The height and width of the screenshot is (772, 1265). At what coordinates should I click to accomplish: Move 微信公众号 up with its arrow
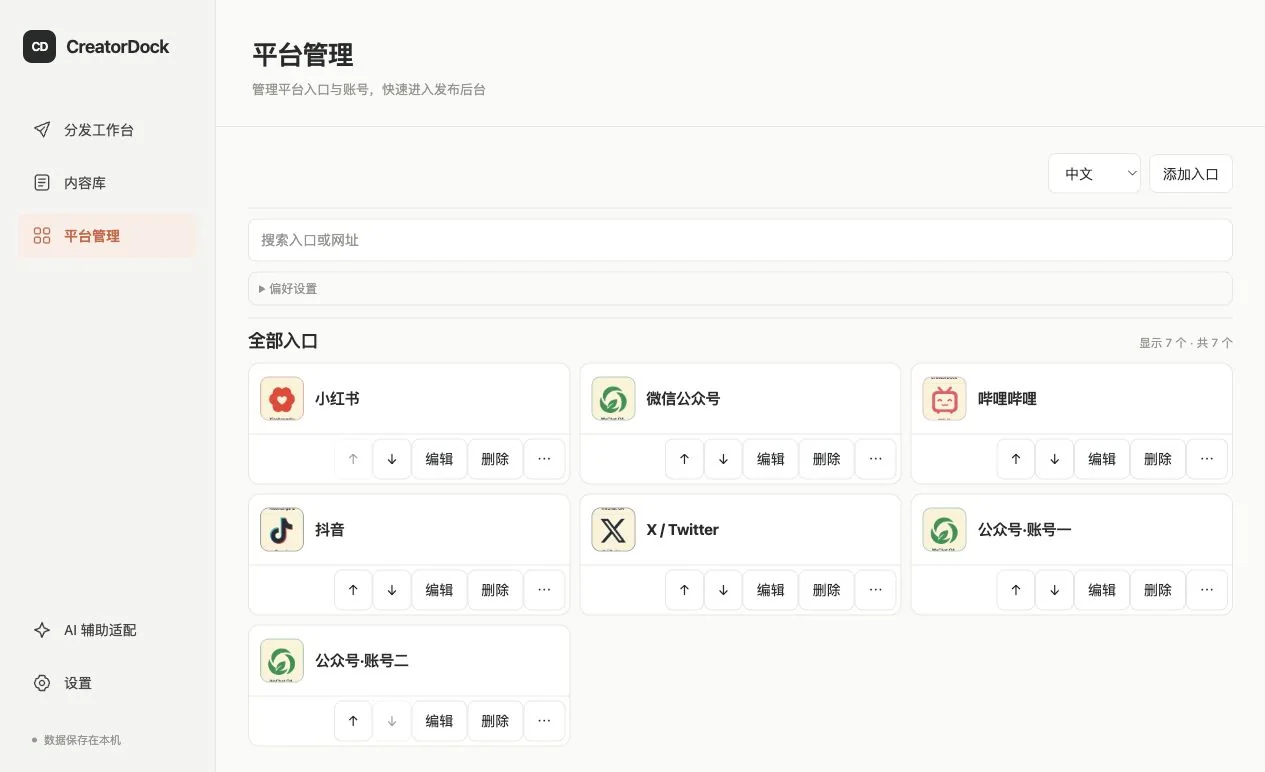[x=684, y=459]
